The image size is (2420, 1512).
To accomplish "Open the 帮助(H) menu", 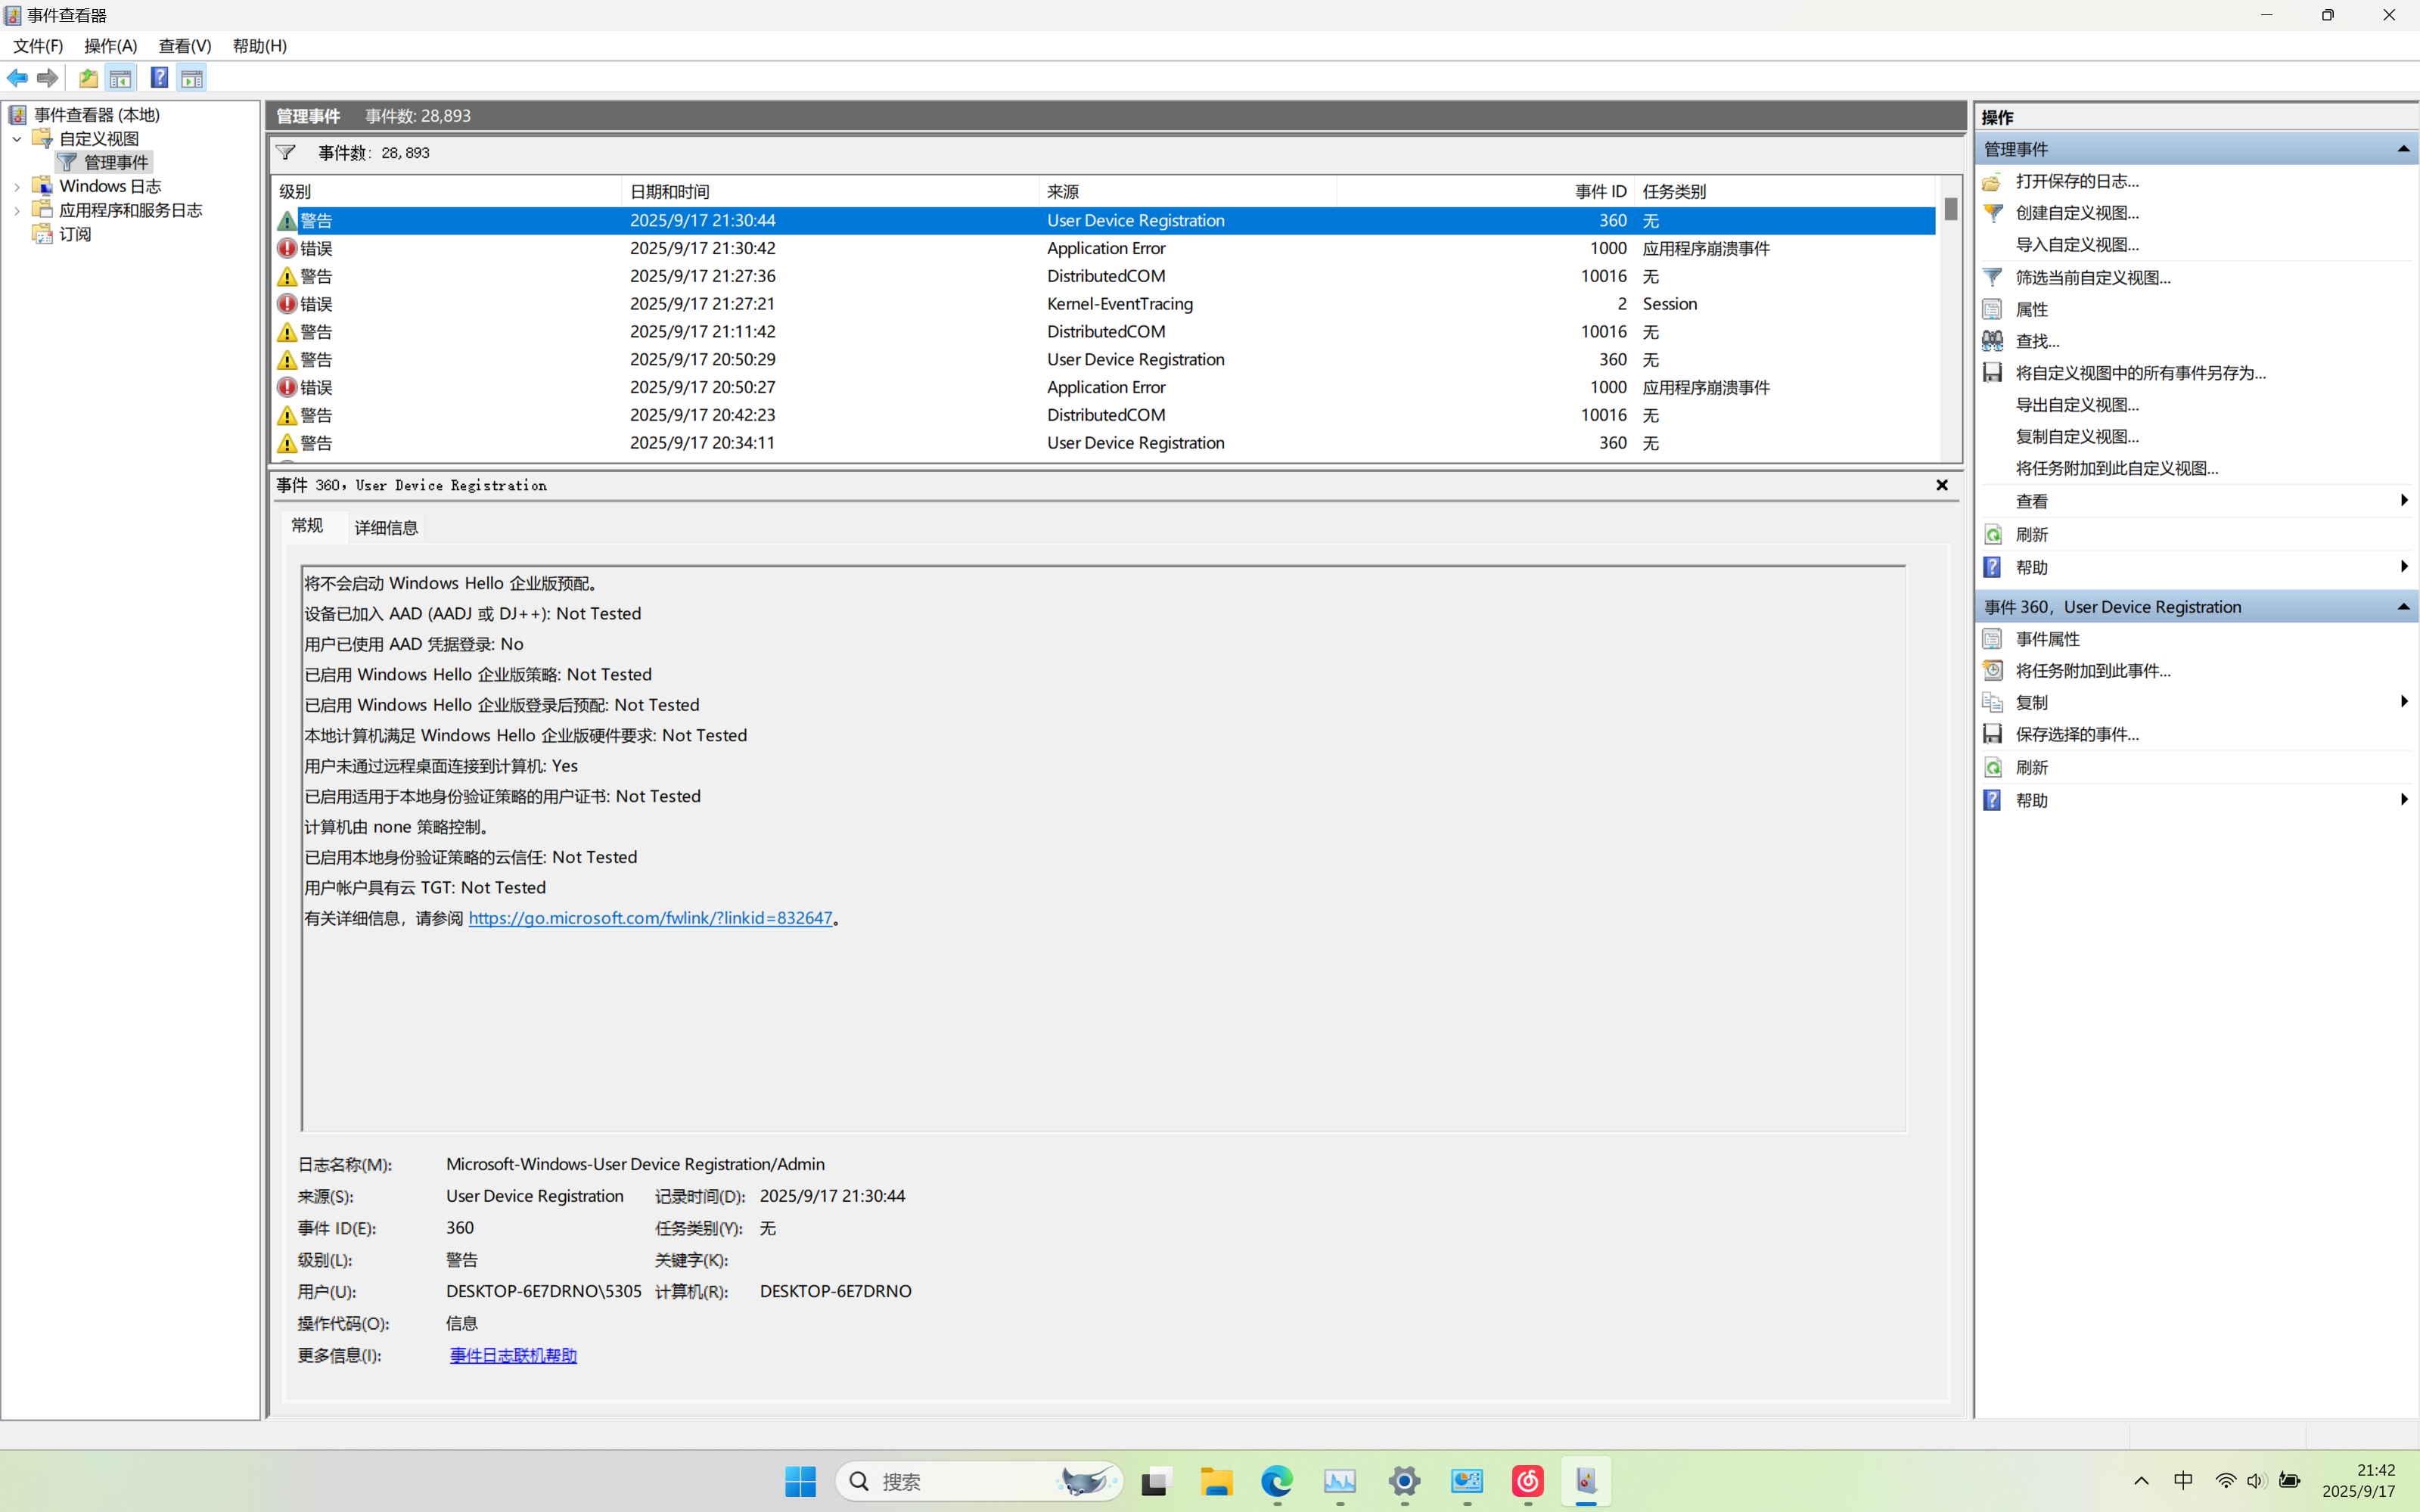I will point(260,46).
